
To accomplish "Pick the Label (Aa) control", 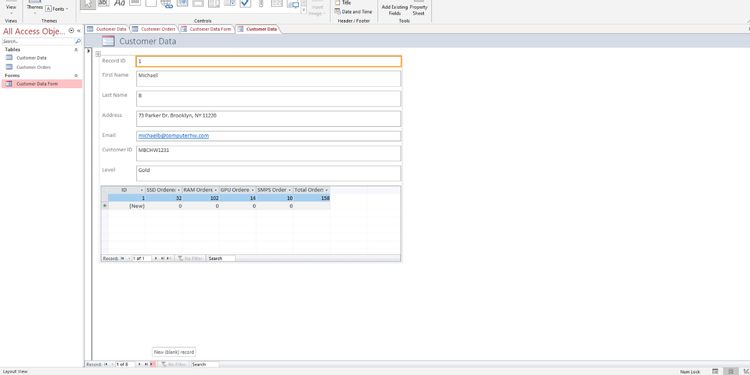I will tap(119, 4).
